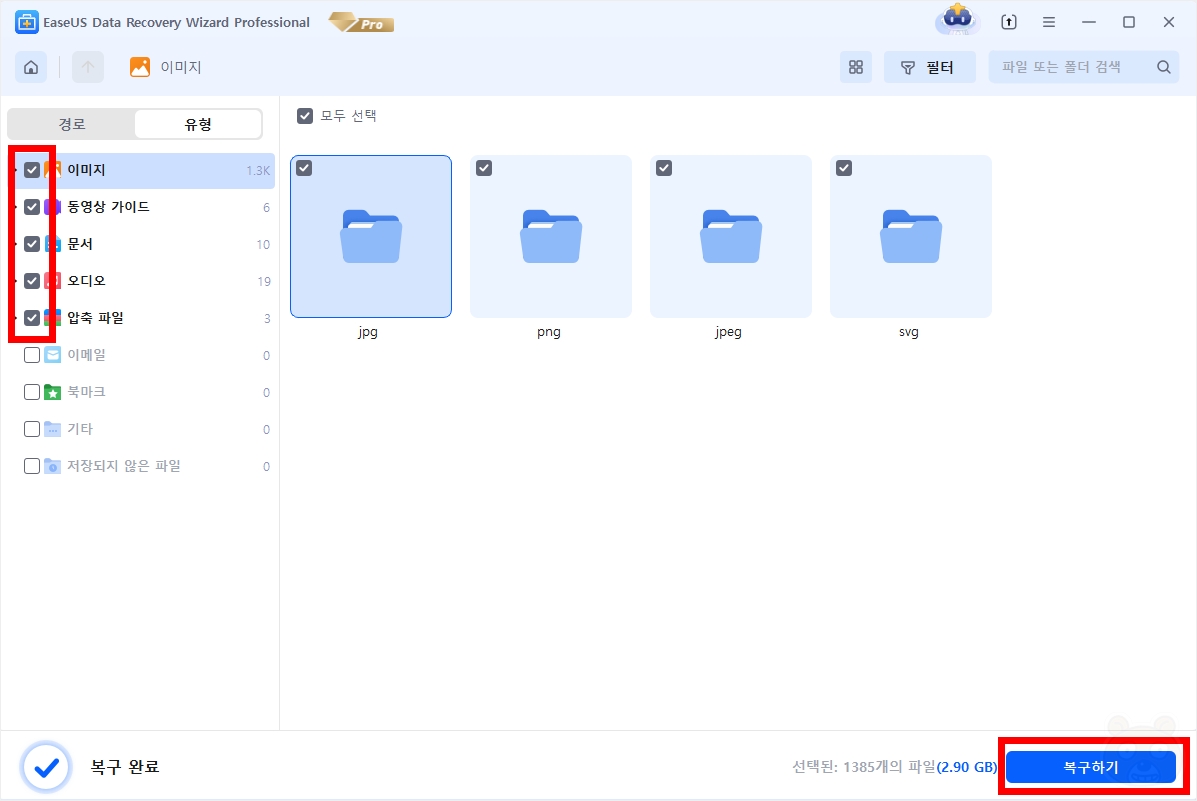1197x801 pixels.
Task: Toggle the 모두 선택 checkbox
Action: [305, 116]
